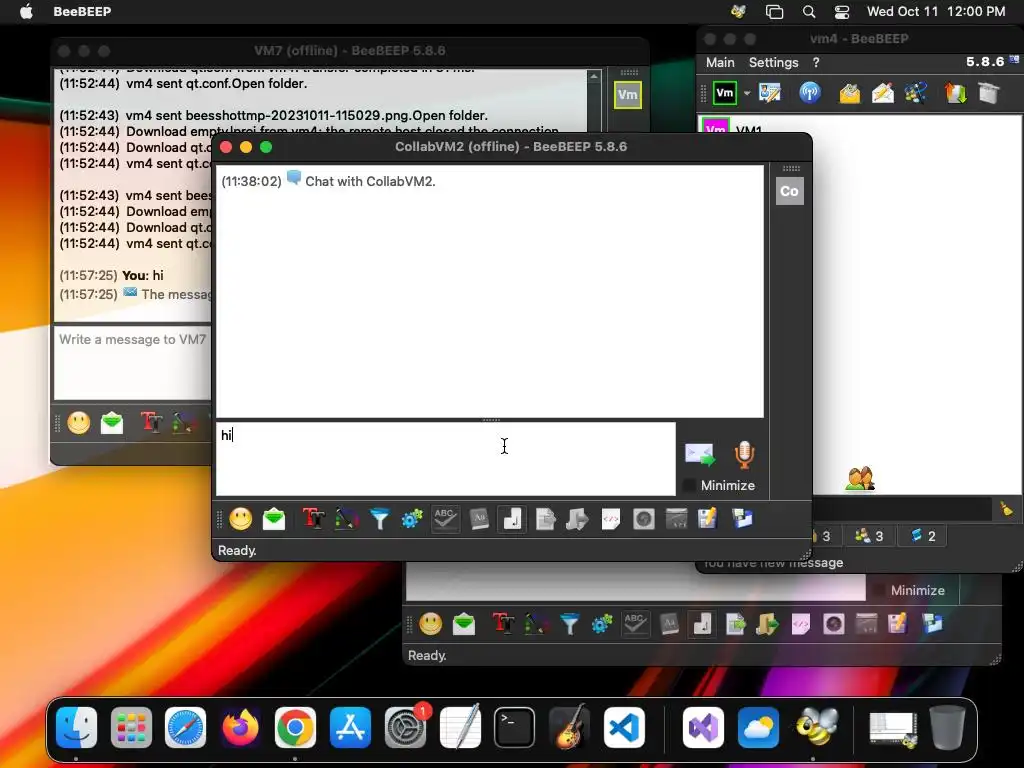This screenshot has width=1024, height=768.
Task: Click the gray window icon in CollabVM2 toolbar
Action: coord(677,519)
